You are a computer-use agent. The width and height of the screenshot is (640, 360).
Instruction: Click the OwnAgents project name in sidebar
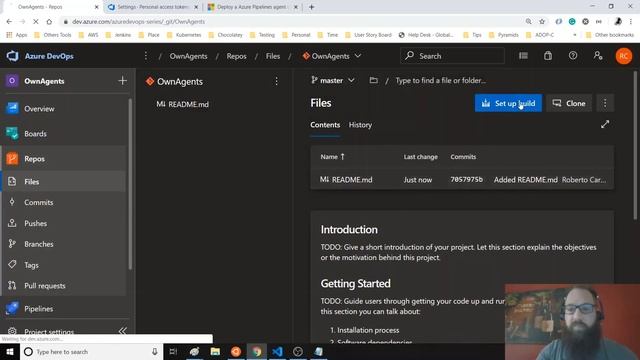tap(44, 81)
